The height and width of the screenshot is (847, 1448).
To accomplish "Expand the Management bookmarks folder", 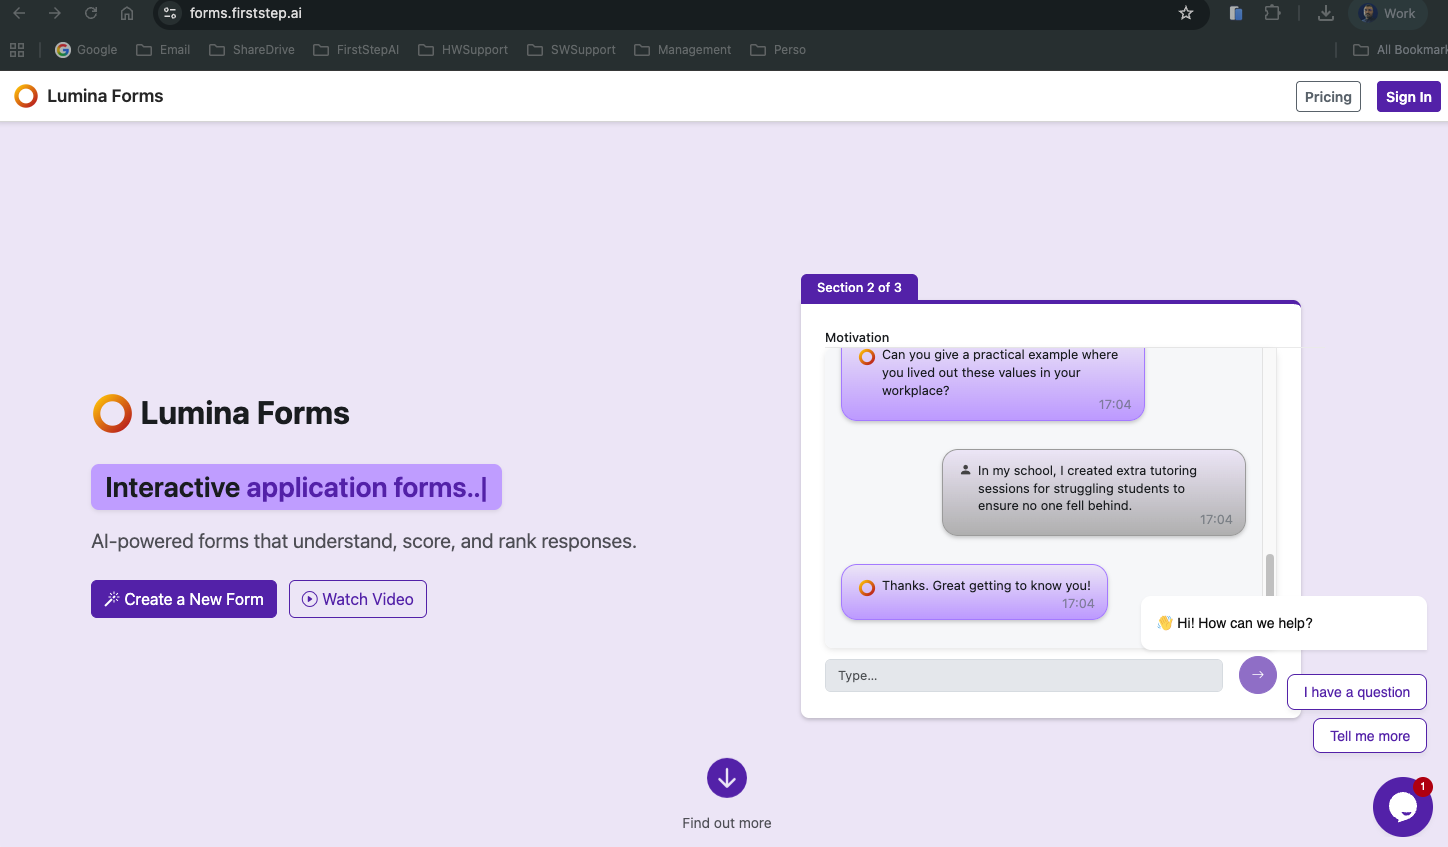I will point(683,50).
